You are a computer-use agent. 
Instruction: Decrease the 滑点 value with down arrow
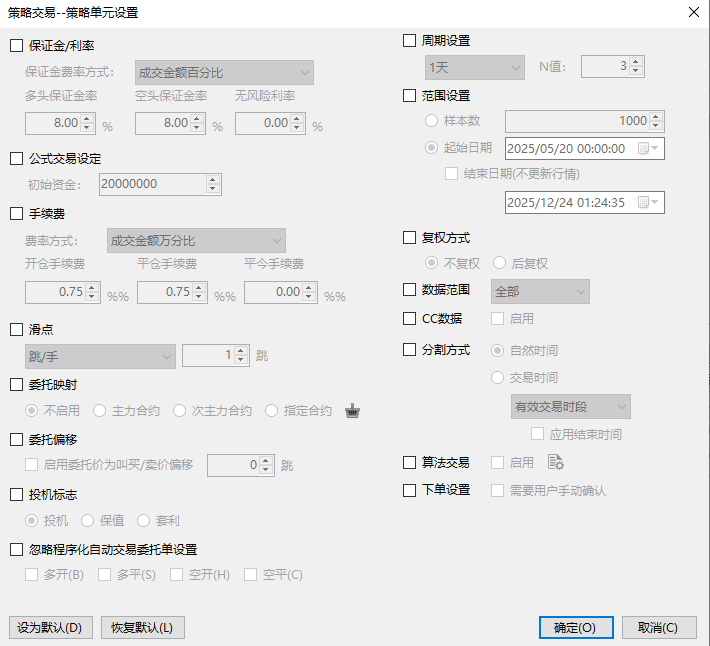(x=241, y=360)
